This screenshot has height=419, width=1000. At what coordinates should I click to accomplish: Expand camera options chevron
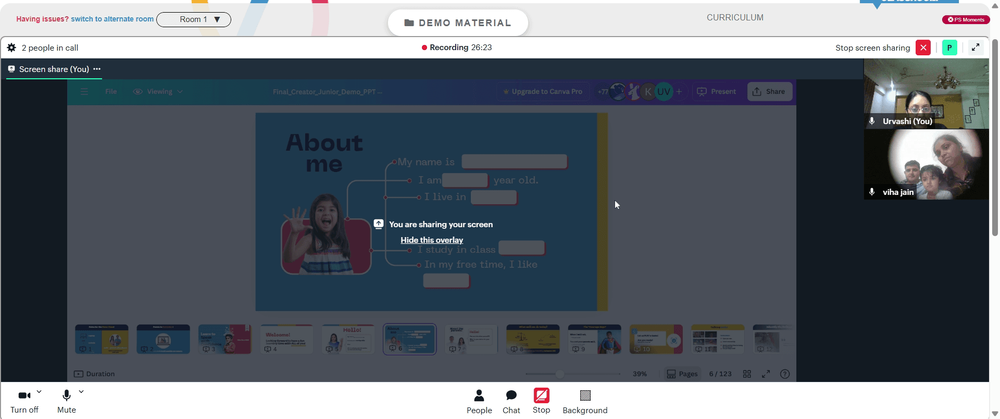(x=39, y=392)
